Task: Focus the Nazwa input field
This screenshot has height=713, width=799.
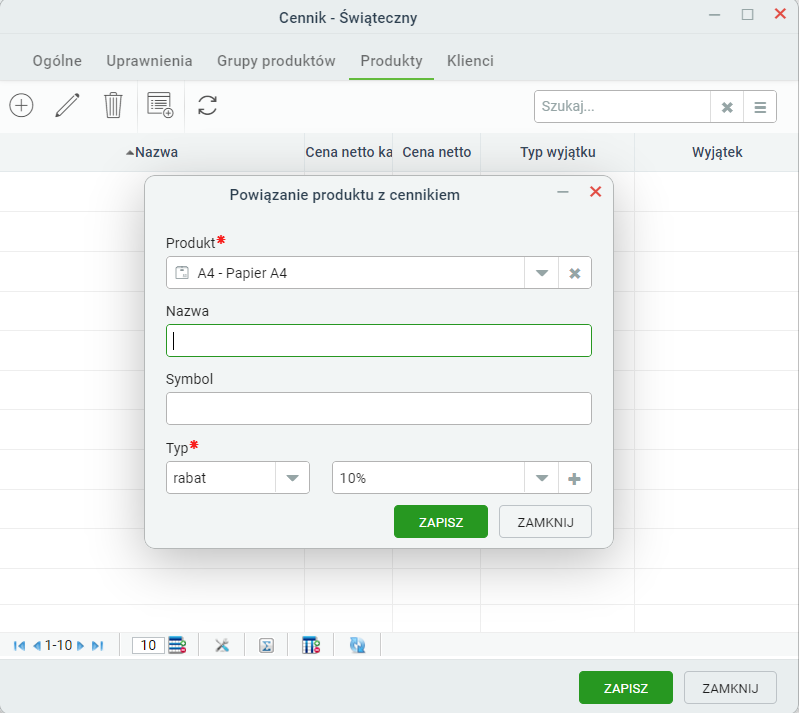Action: pyautogui.click(x=379, y=340)
